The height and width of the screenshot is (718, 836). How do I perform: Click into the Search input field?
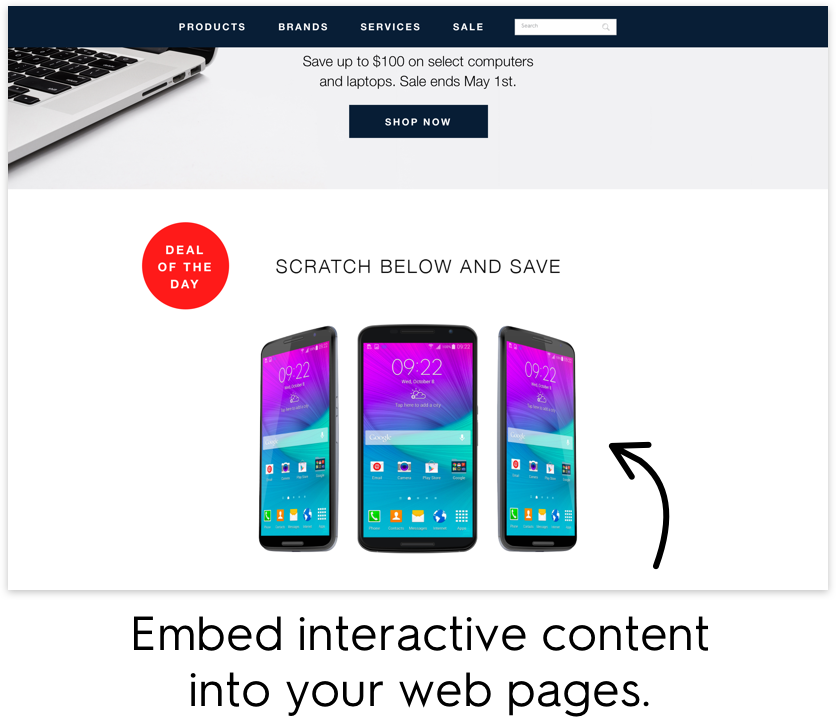click(x=560, y=27)
